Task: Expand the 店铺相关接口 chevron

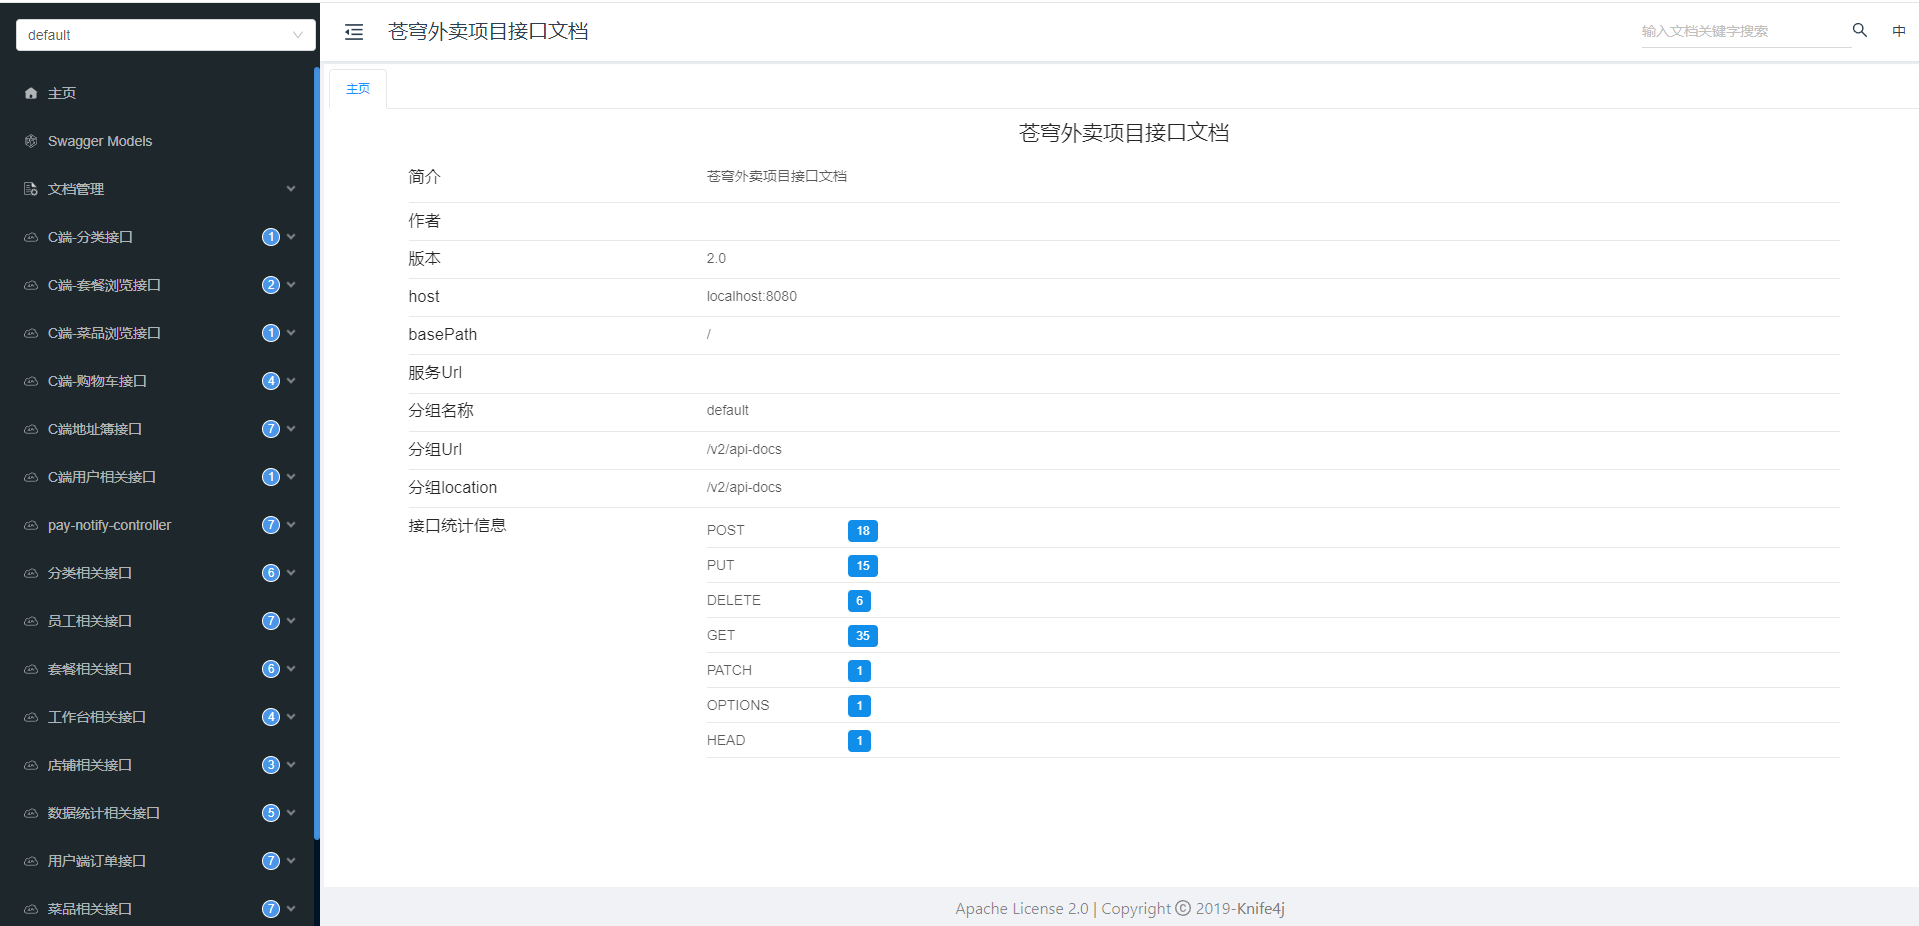Action: pos(291,765)
